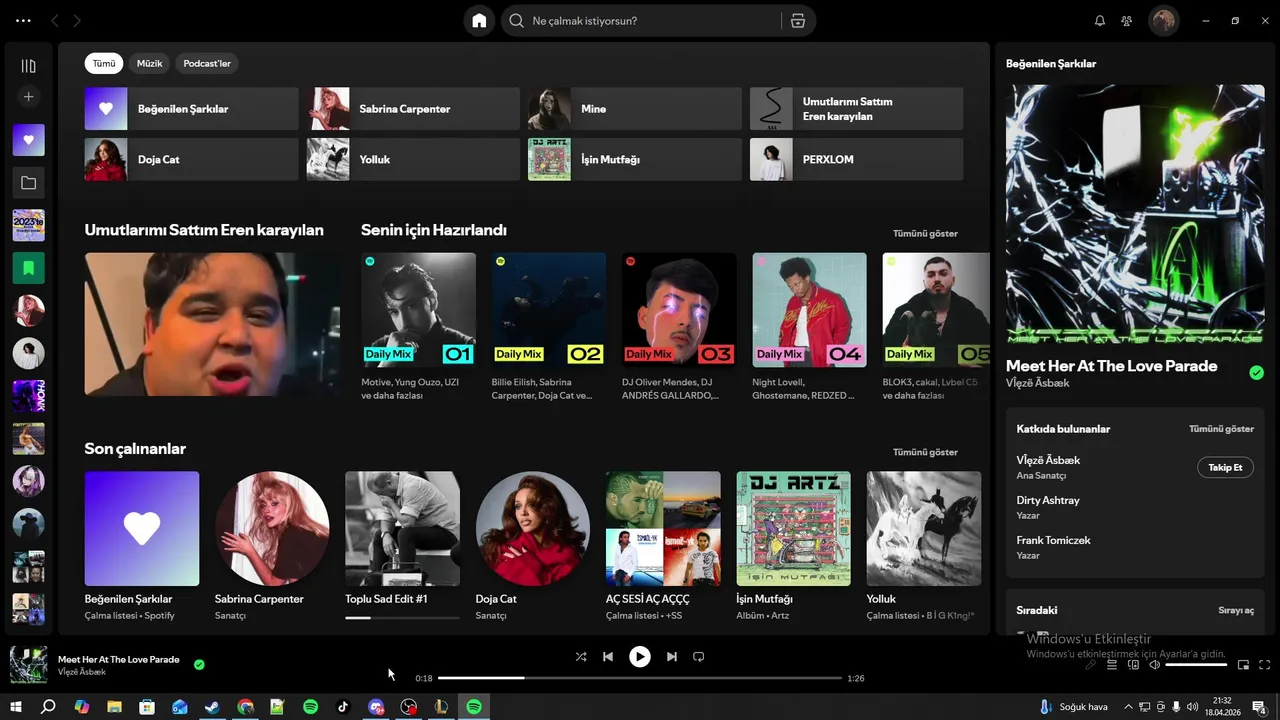1280x720 pixels.
Task: Open Sabrina Carpenter shortcut tile
Action: click(413, 109)
